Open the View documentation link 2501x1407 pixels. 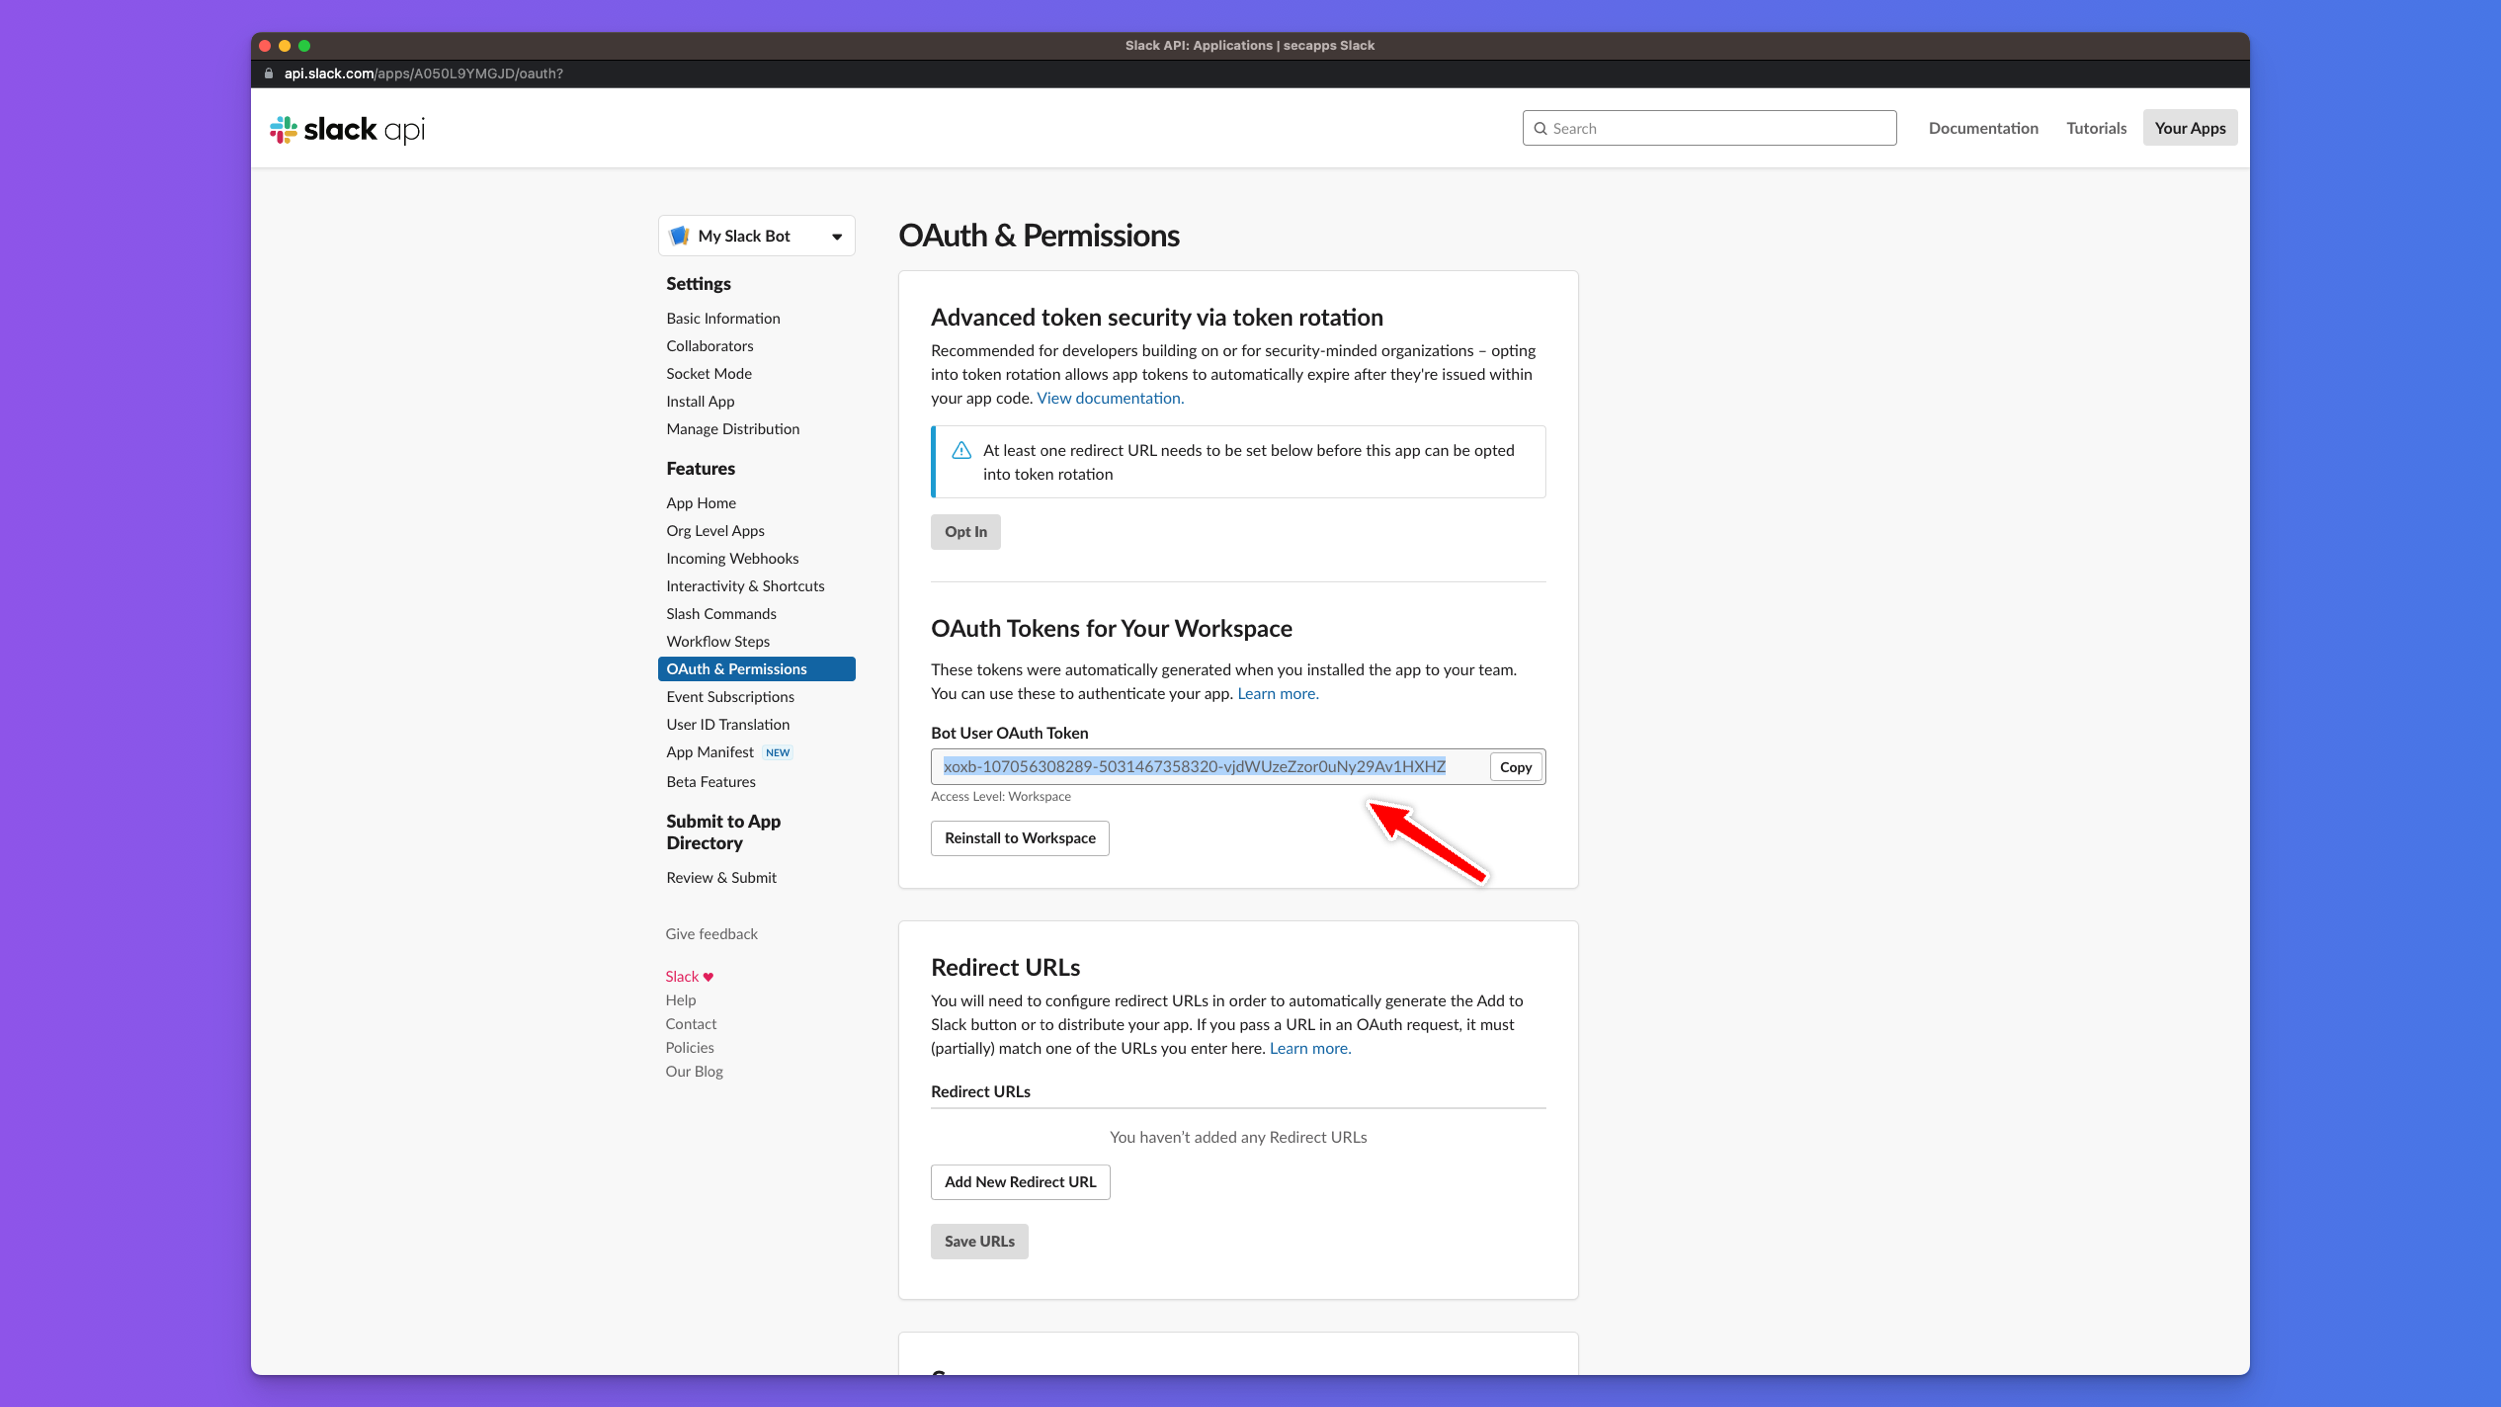[x=1109, y=398]
